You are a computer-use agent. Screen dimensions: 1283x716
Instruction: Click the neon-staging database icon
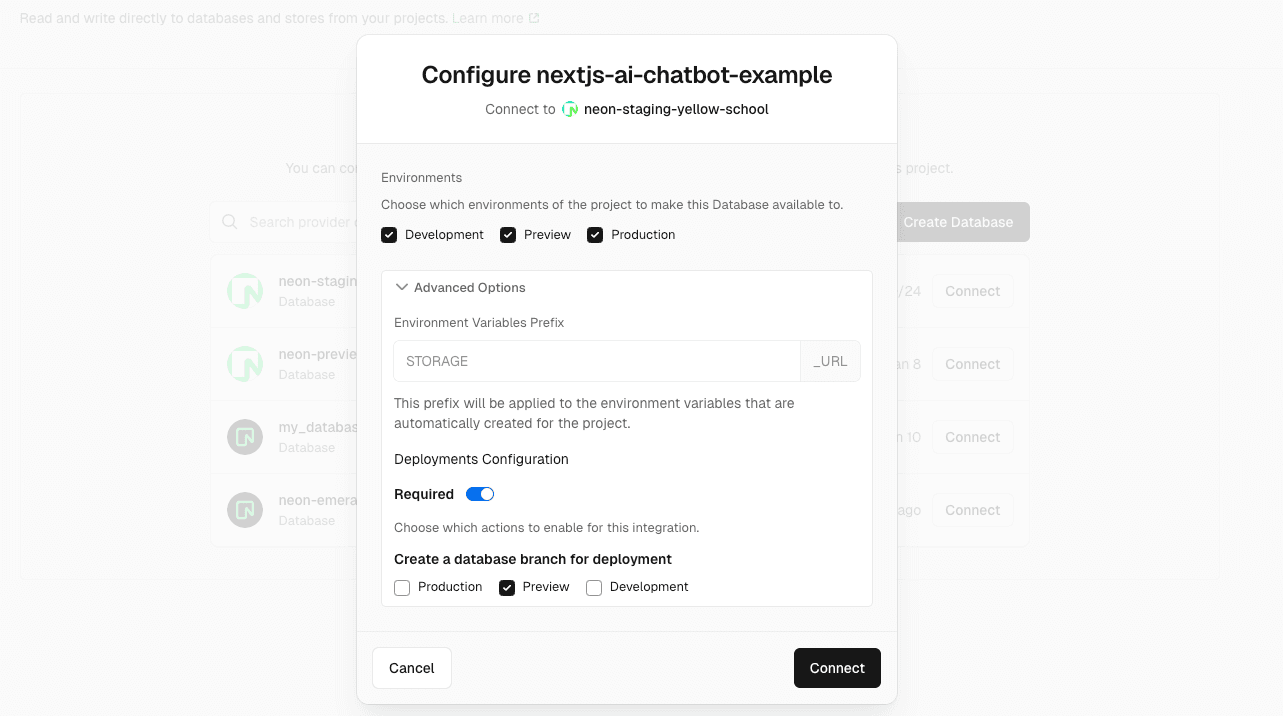point(245,290)
